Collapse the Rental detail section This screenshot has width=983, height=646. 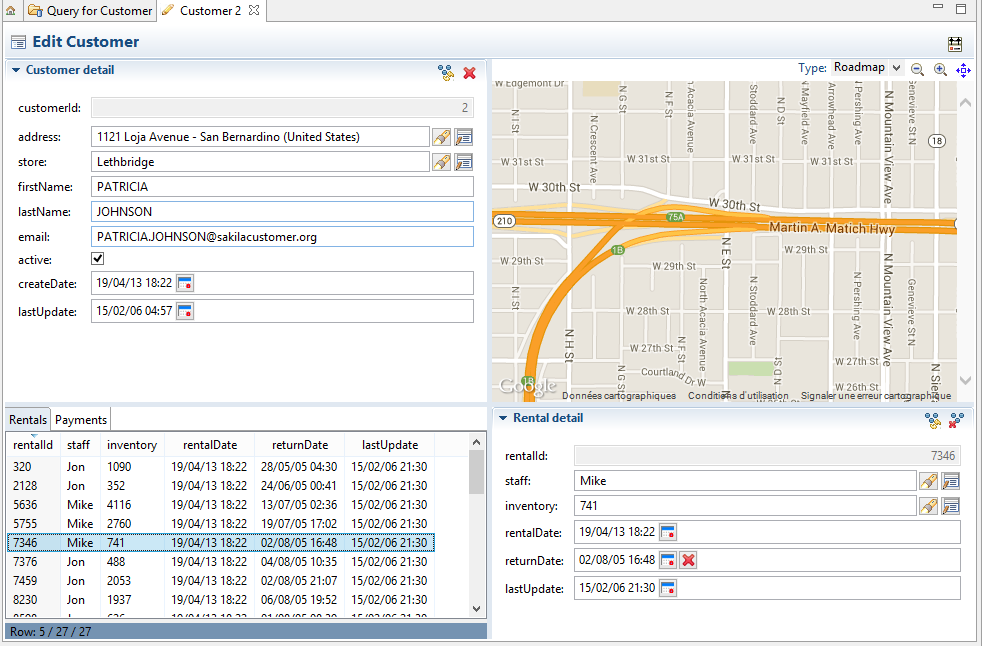(x=502, y=418)
